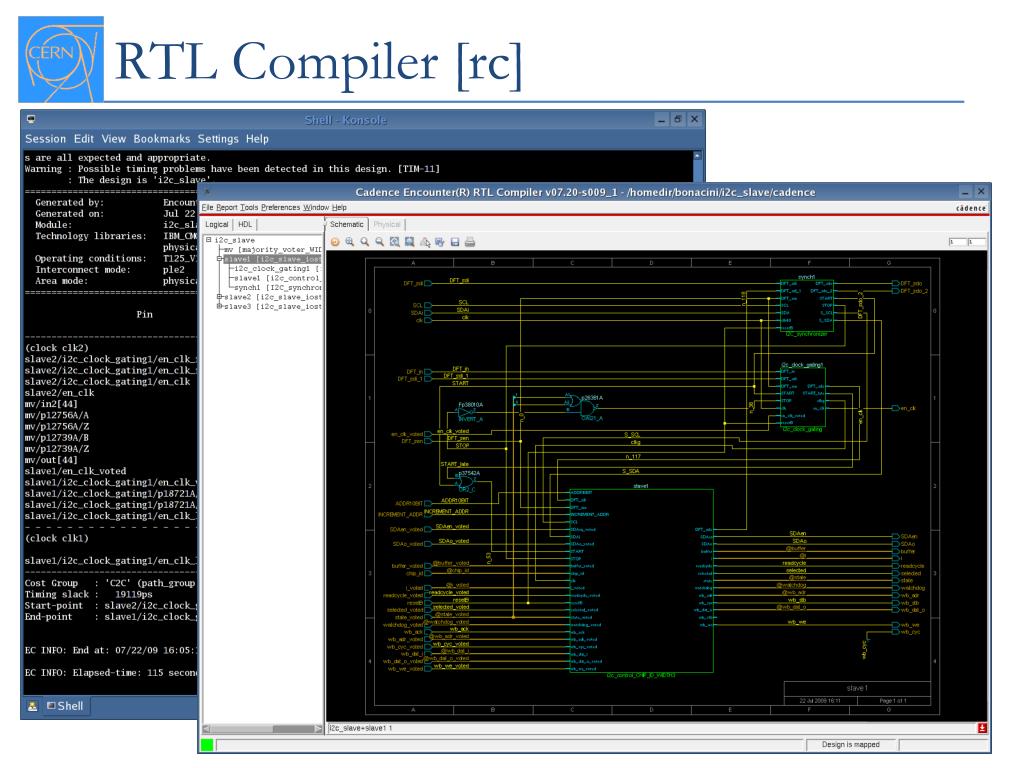
Task: Click the 'Design is mapped' status text
Action: coord(850,744)
